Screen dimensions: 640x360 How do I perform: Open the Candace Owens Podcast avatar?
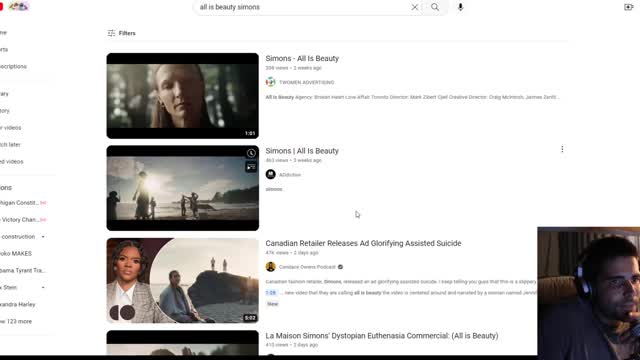point(270,267)
